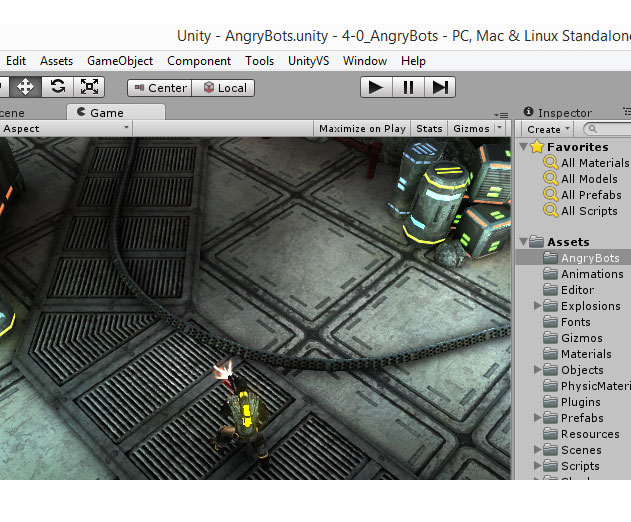The image size is (631, 522).
Task: Click the All Models magnifier icon
Action: pyautogui.click(x=551, y=178)
